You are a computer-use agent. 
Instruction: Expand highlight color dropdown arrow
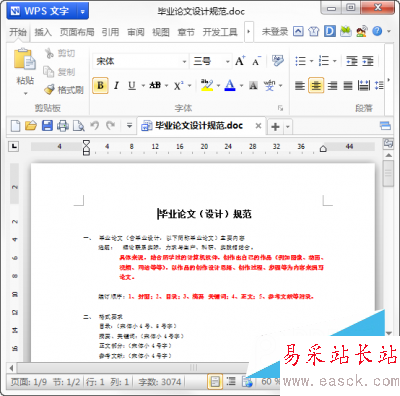pyautogui.click(x=218, y=86)
